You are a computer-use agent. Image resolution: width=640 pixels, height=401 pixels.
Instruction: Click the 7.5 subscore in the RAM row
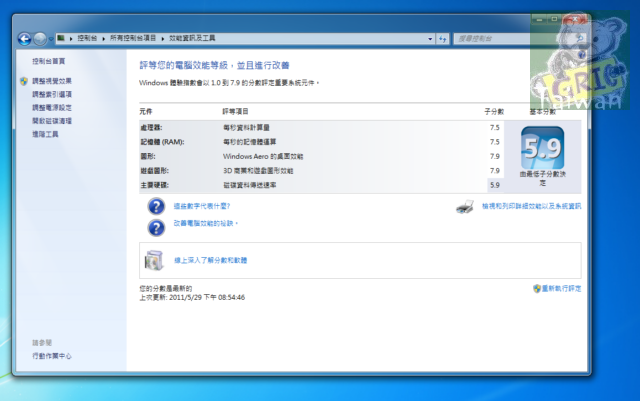tap(495, 142)
